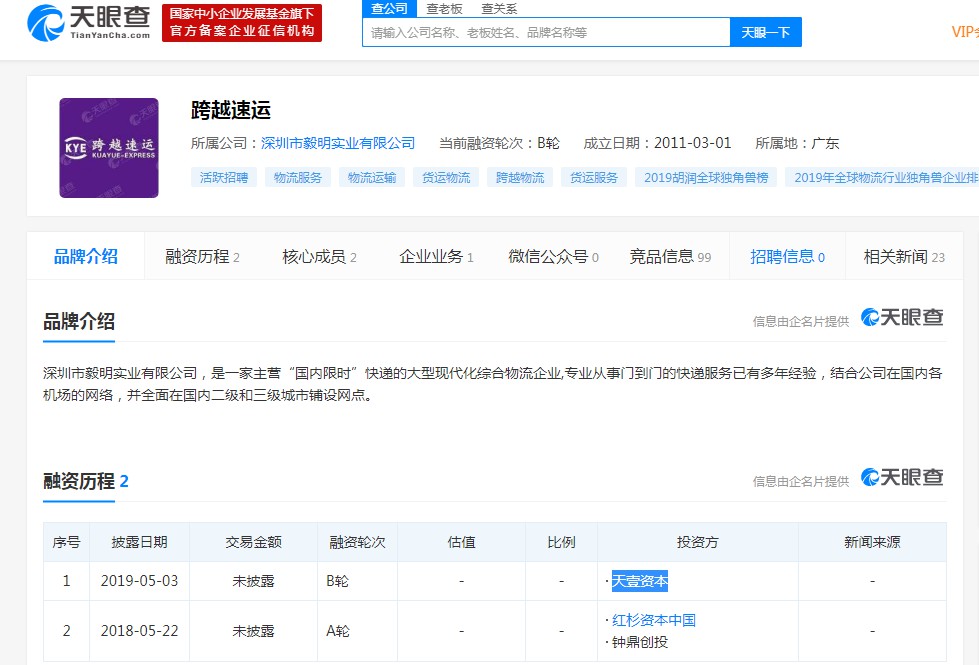The height and width of the screenshot is (665, 979).
Task: Click the 活跃招聘 tag
Action: [x=224, y=177]
